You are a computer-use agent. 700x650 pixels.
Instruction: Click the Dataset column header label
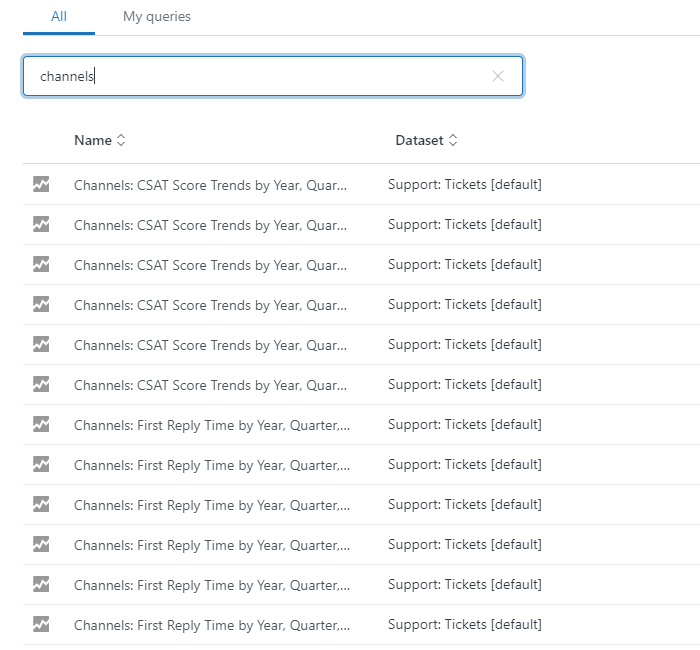point(419,141)
